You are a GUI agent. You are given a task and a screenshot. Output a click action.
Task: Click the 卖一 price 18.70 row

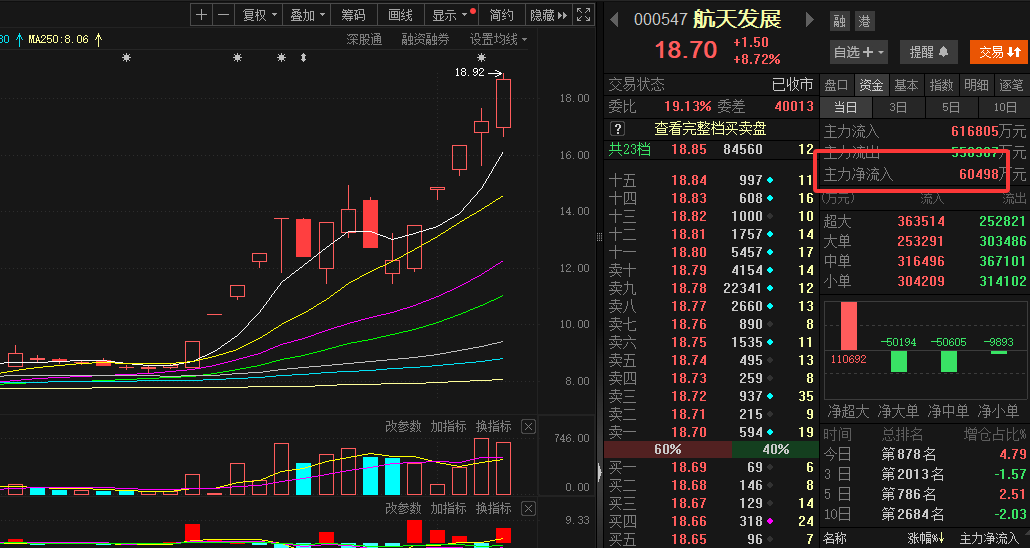pos(711,432)
